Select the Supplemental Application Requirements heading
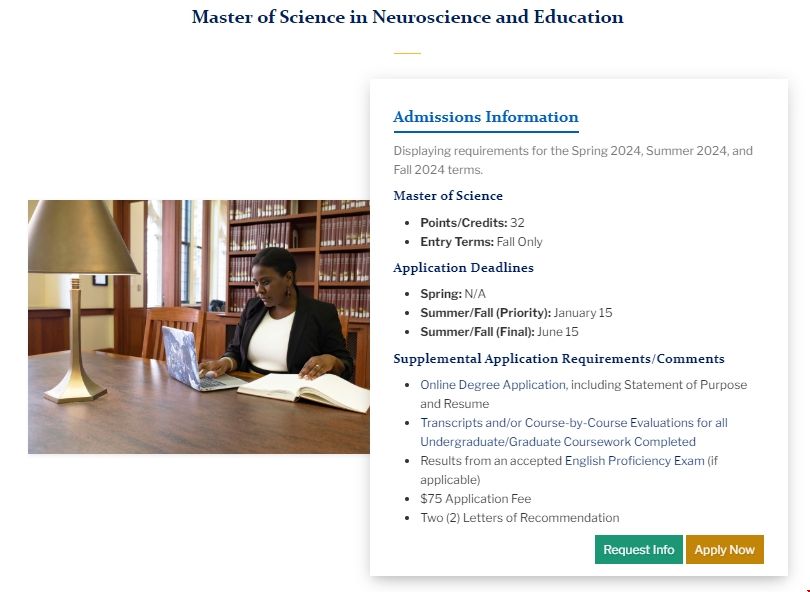This screenshot has width=810, height=592. (x=558, y=358)
